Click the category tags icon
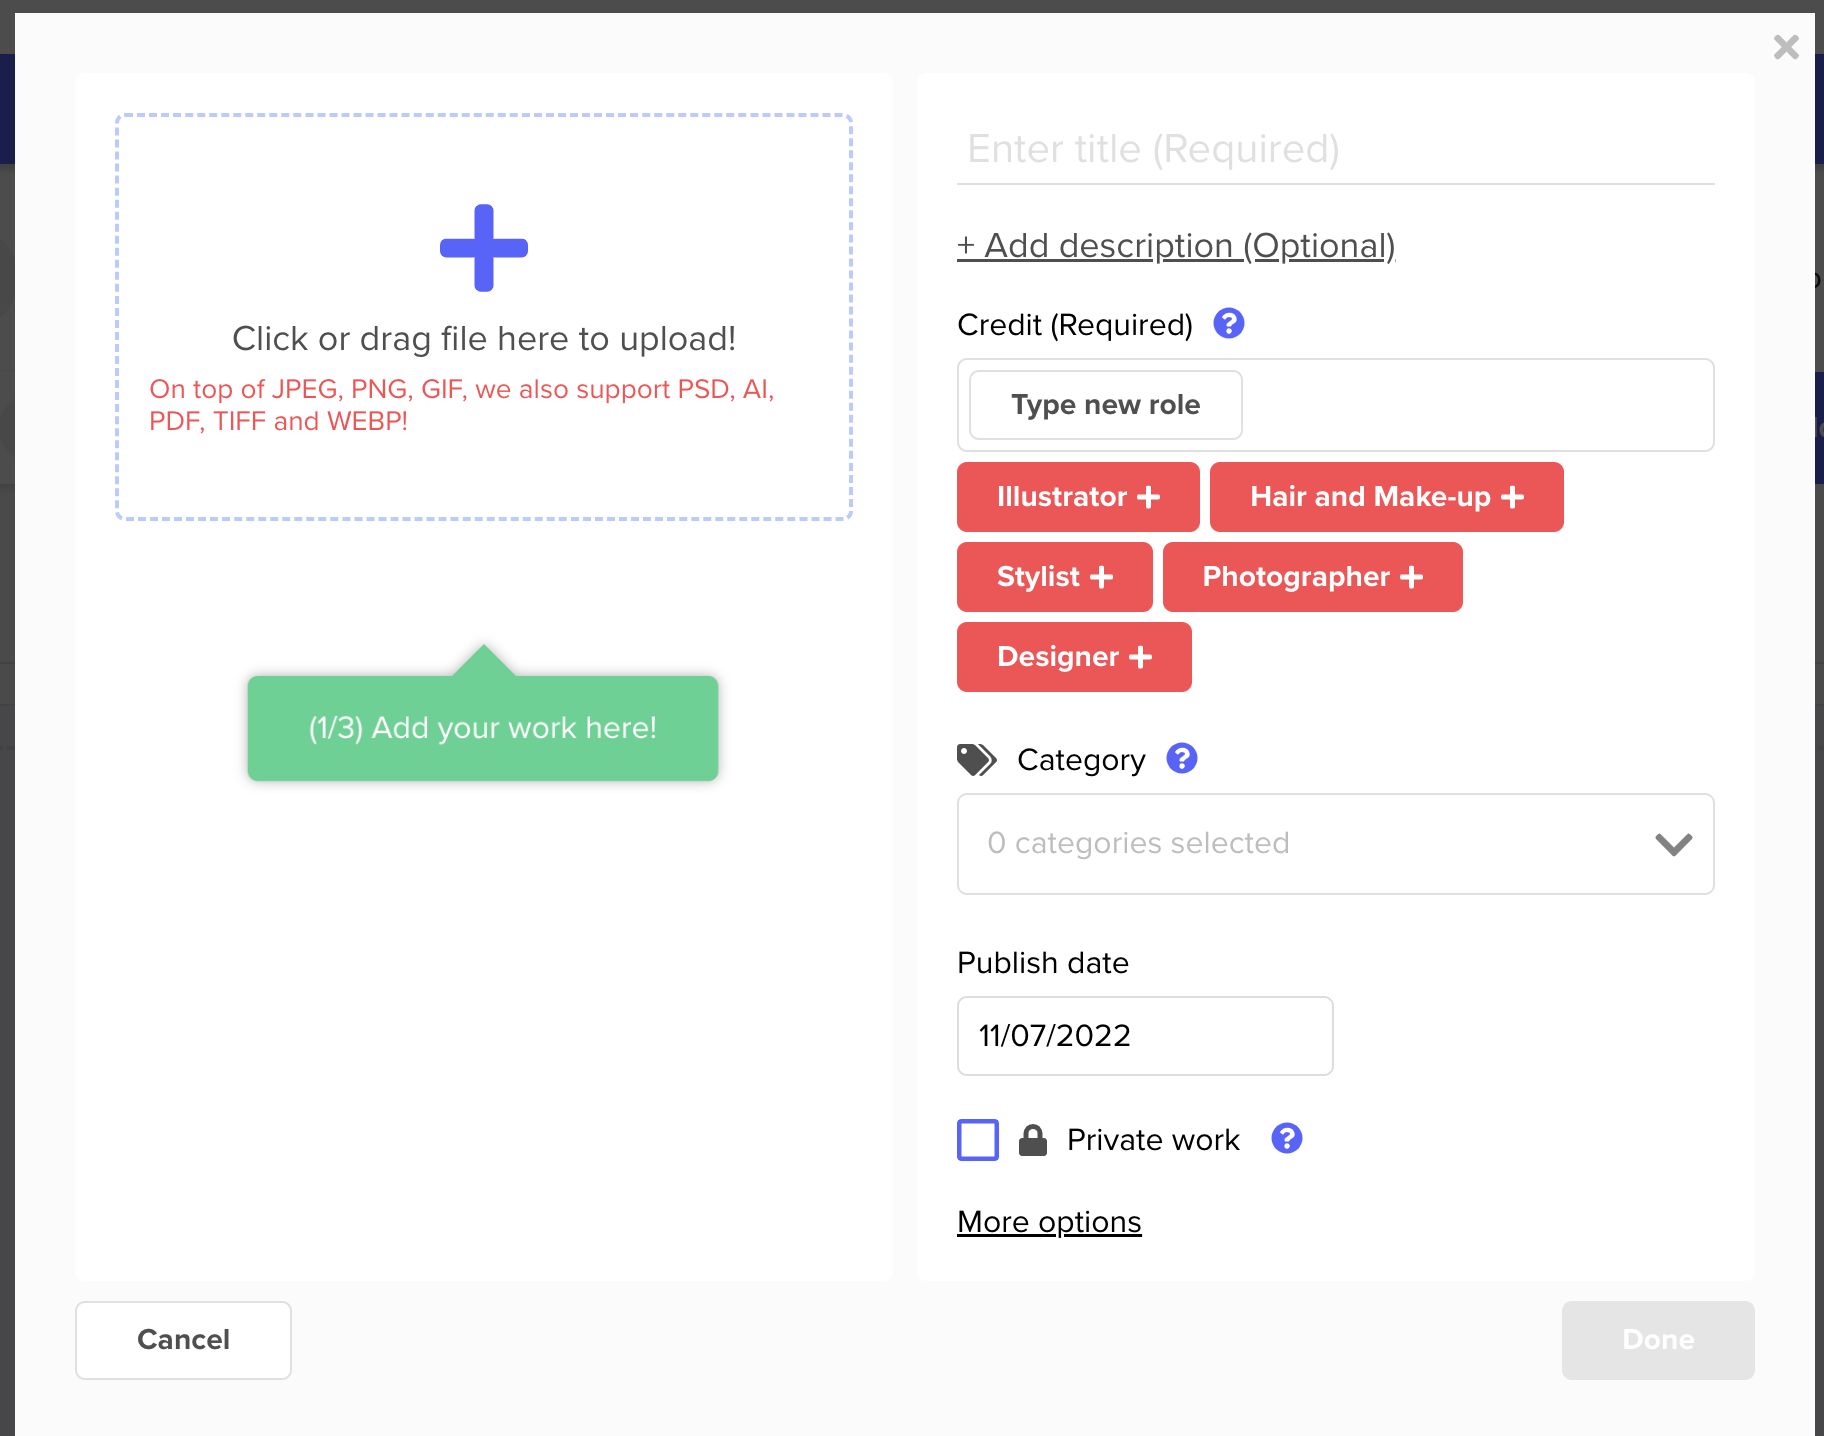The width and height of the screenshot is (1824, 1436). (x=976, y=760)
